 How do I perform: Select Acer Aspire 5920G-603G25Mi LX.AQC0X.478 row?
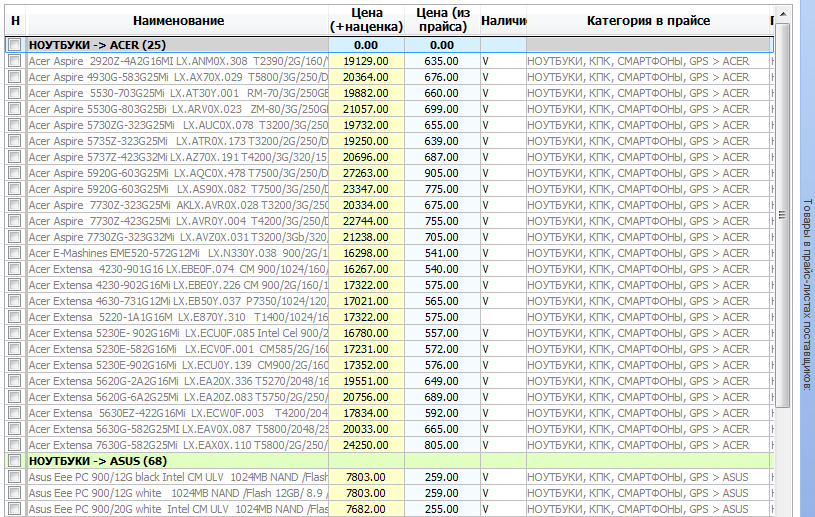click(x=389, y=173)
